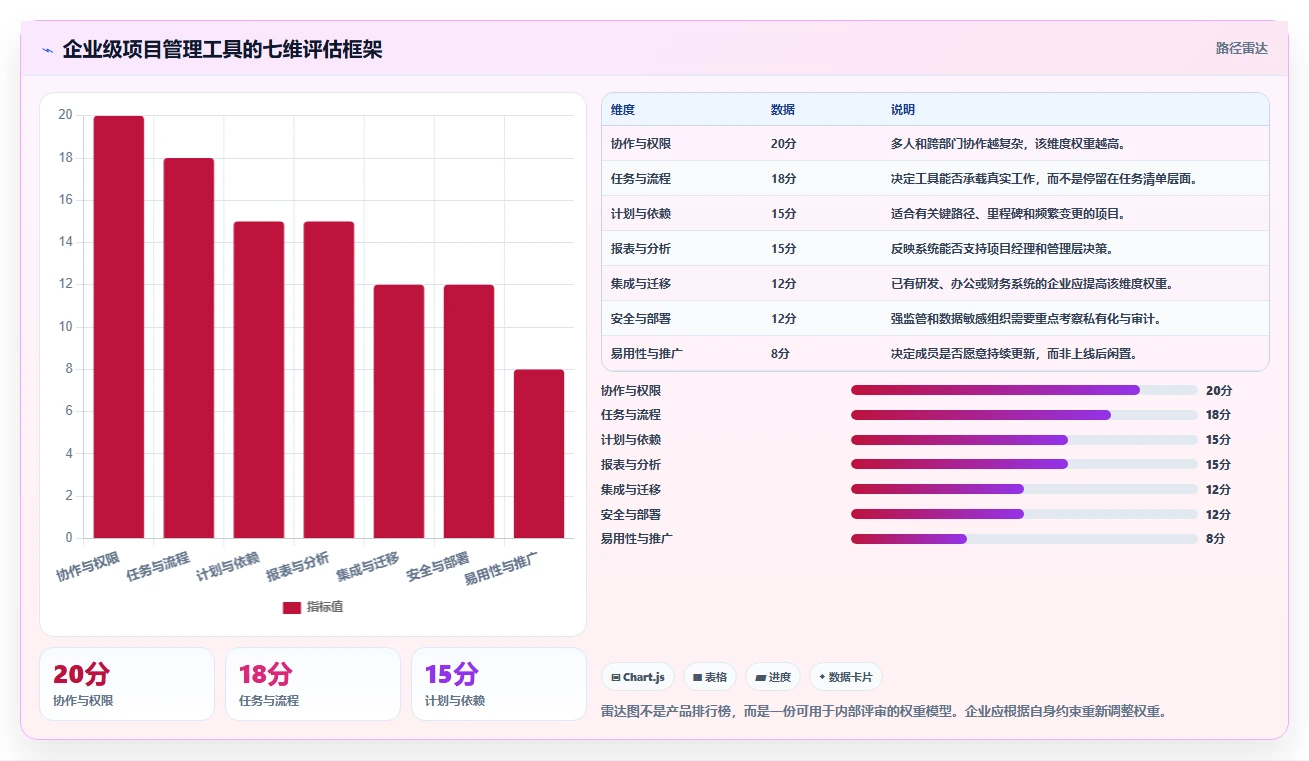Click the Chart.js chip

[638, 677]
